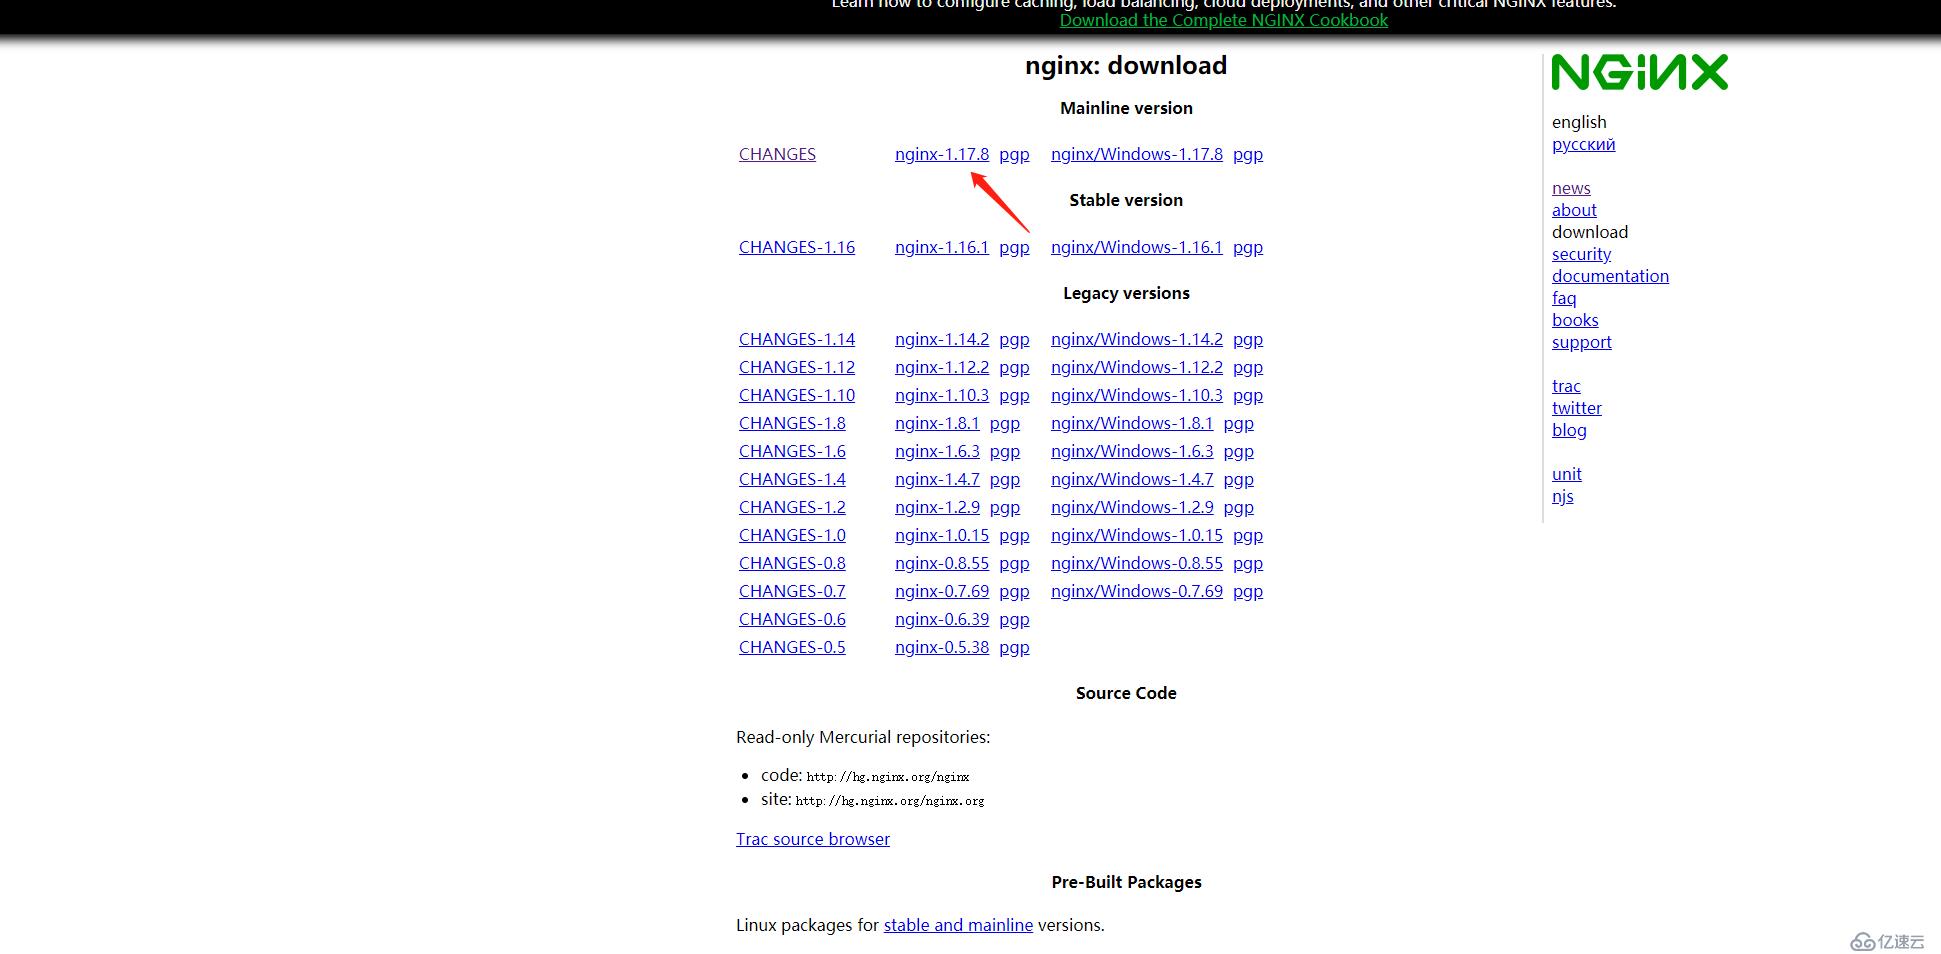Open CHANGES-0.5 link

(x=792, y=647)
